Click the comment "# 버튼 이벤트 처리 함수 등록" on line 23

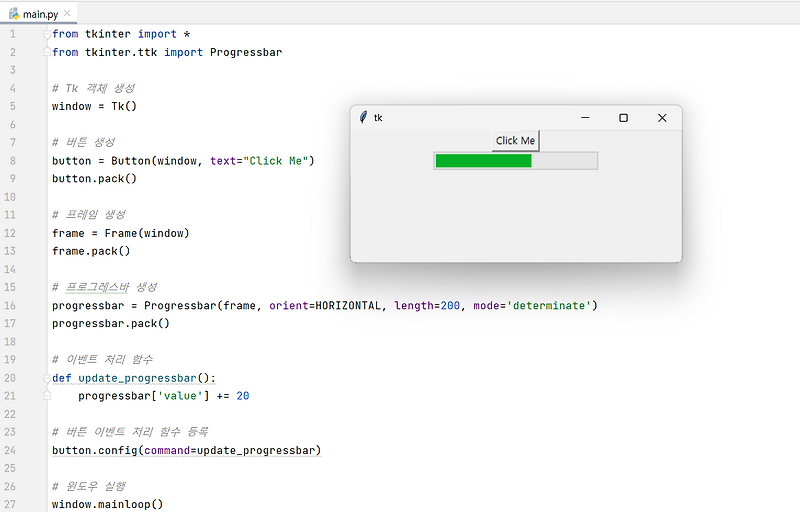point(130,432)
